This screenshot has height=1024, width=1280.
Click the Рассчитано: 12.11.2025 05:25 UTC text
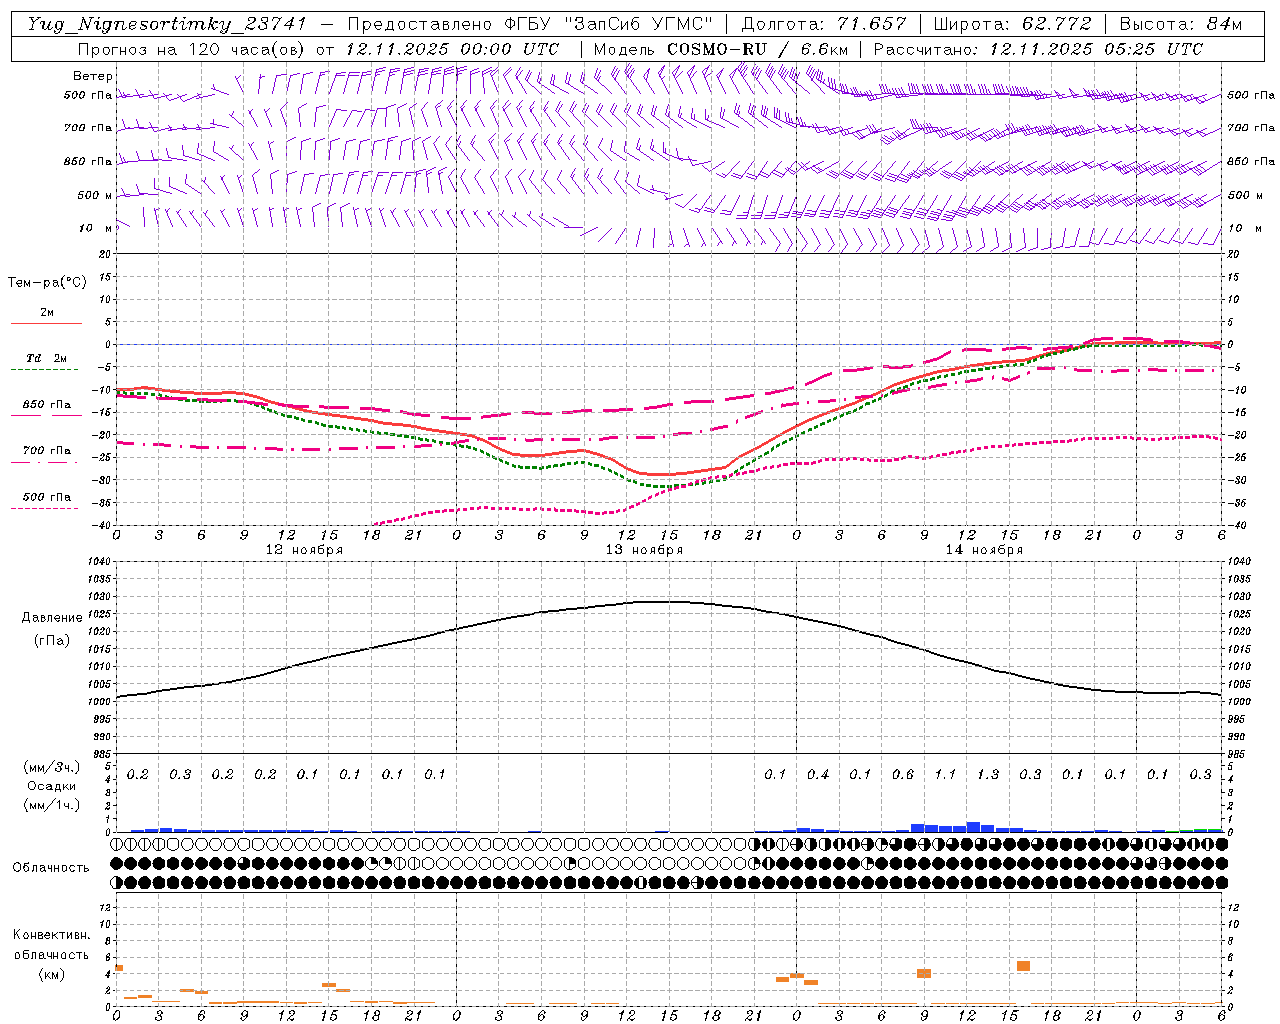point(1038,49)
